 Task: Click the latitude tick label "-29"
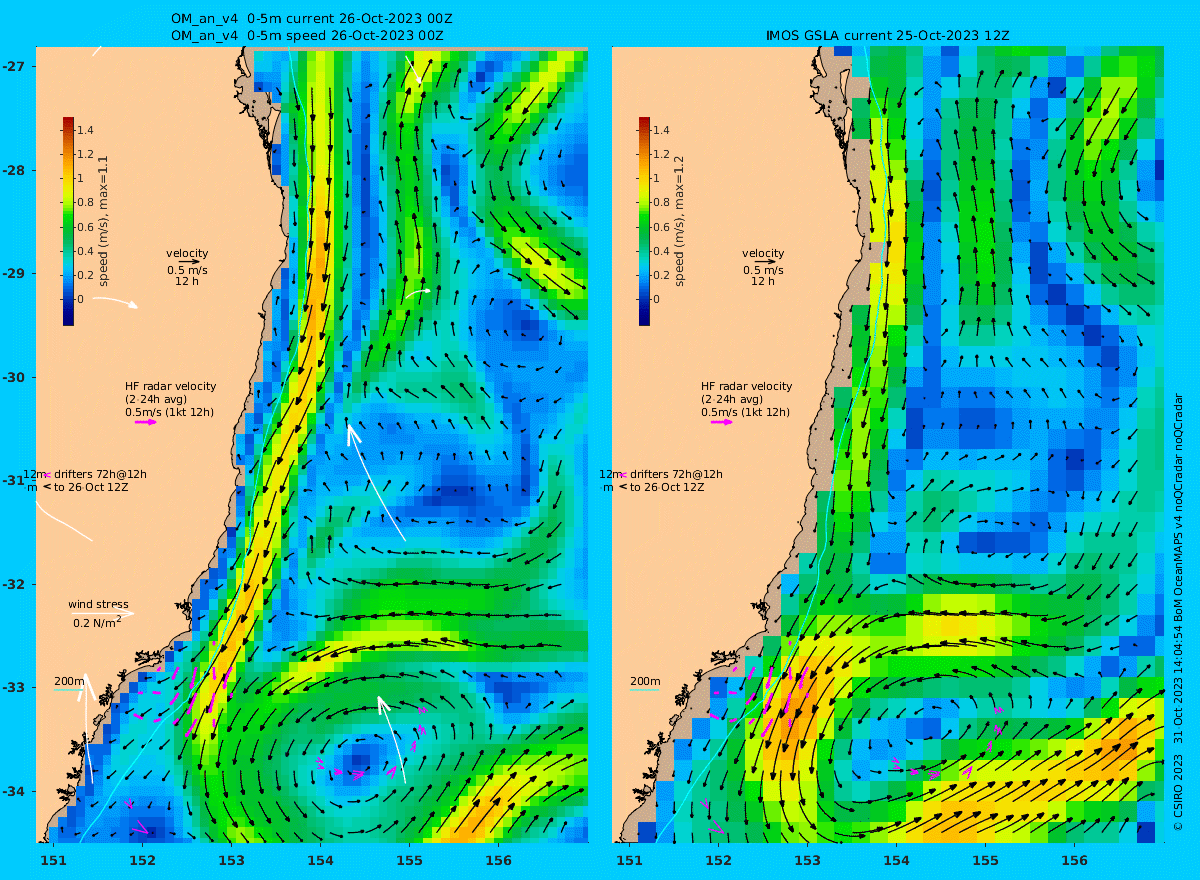point(15,273)
